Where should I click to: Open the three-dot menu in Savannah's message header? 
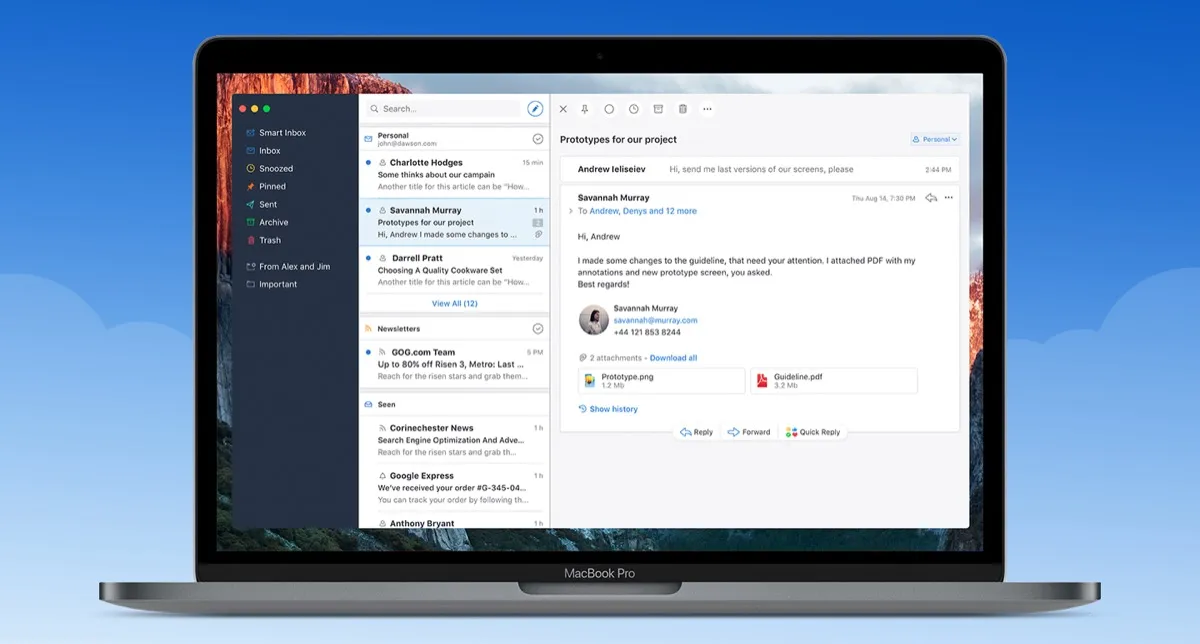click(x=949, y=198)
